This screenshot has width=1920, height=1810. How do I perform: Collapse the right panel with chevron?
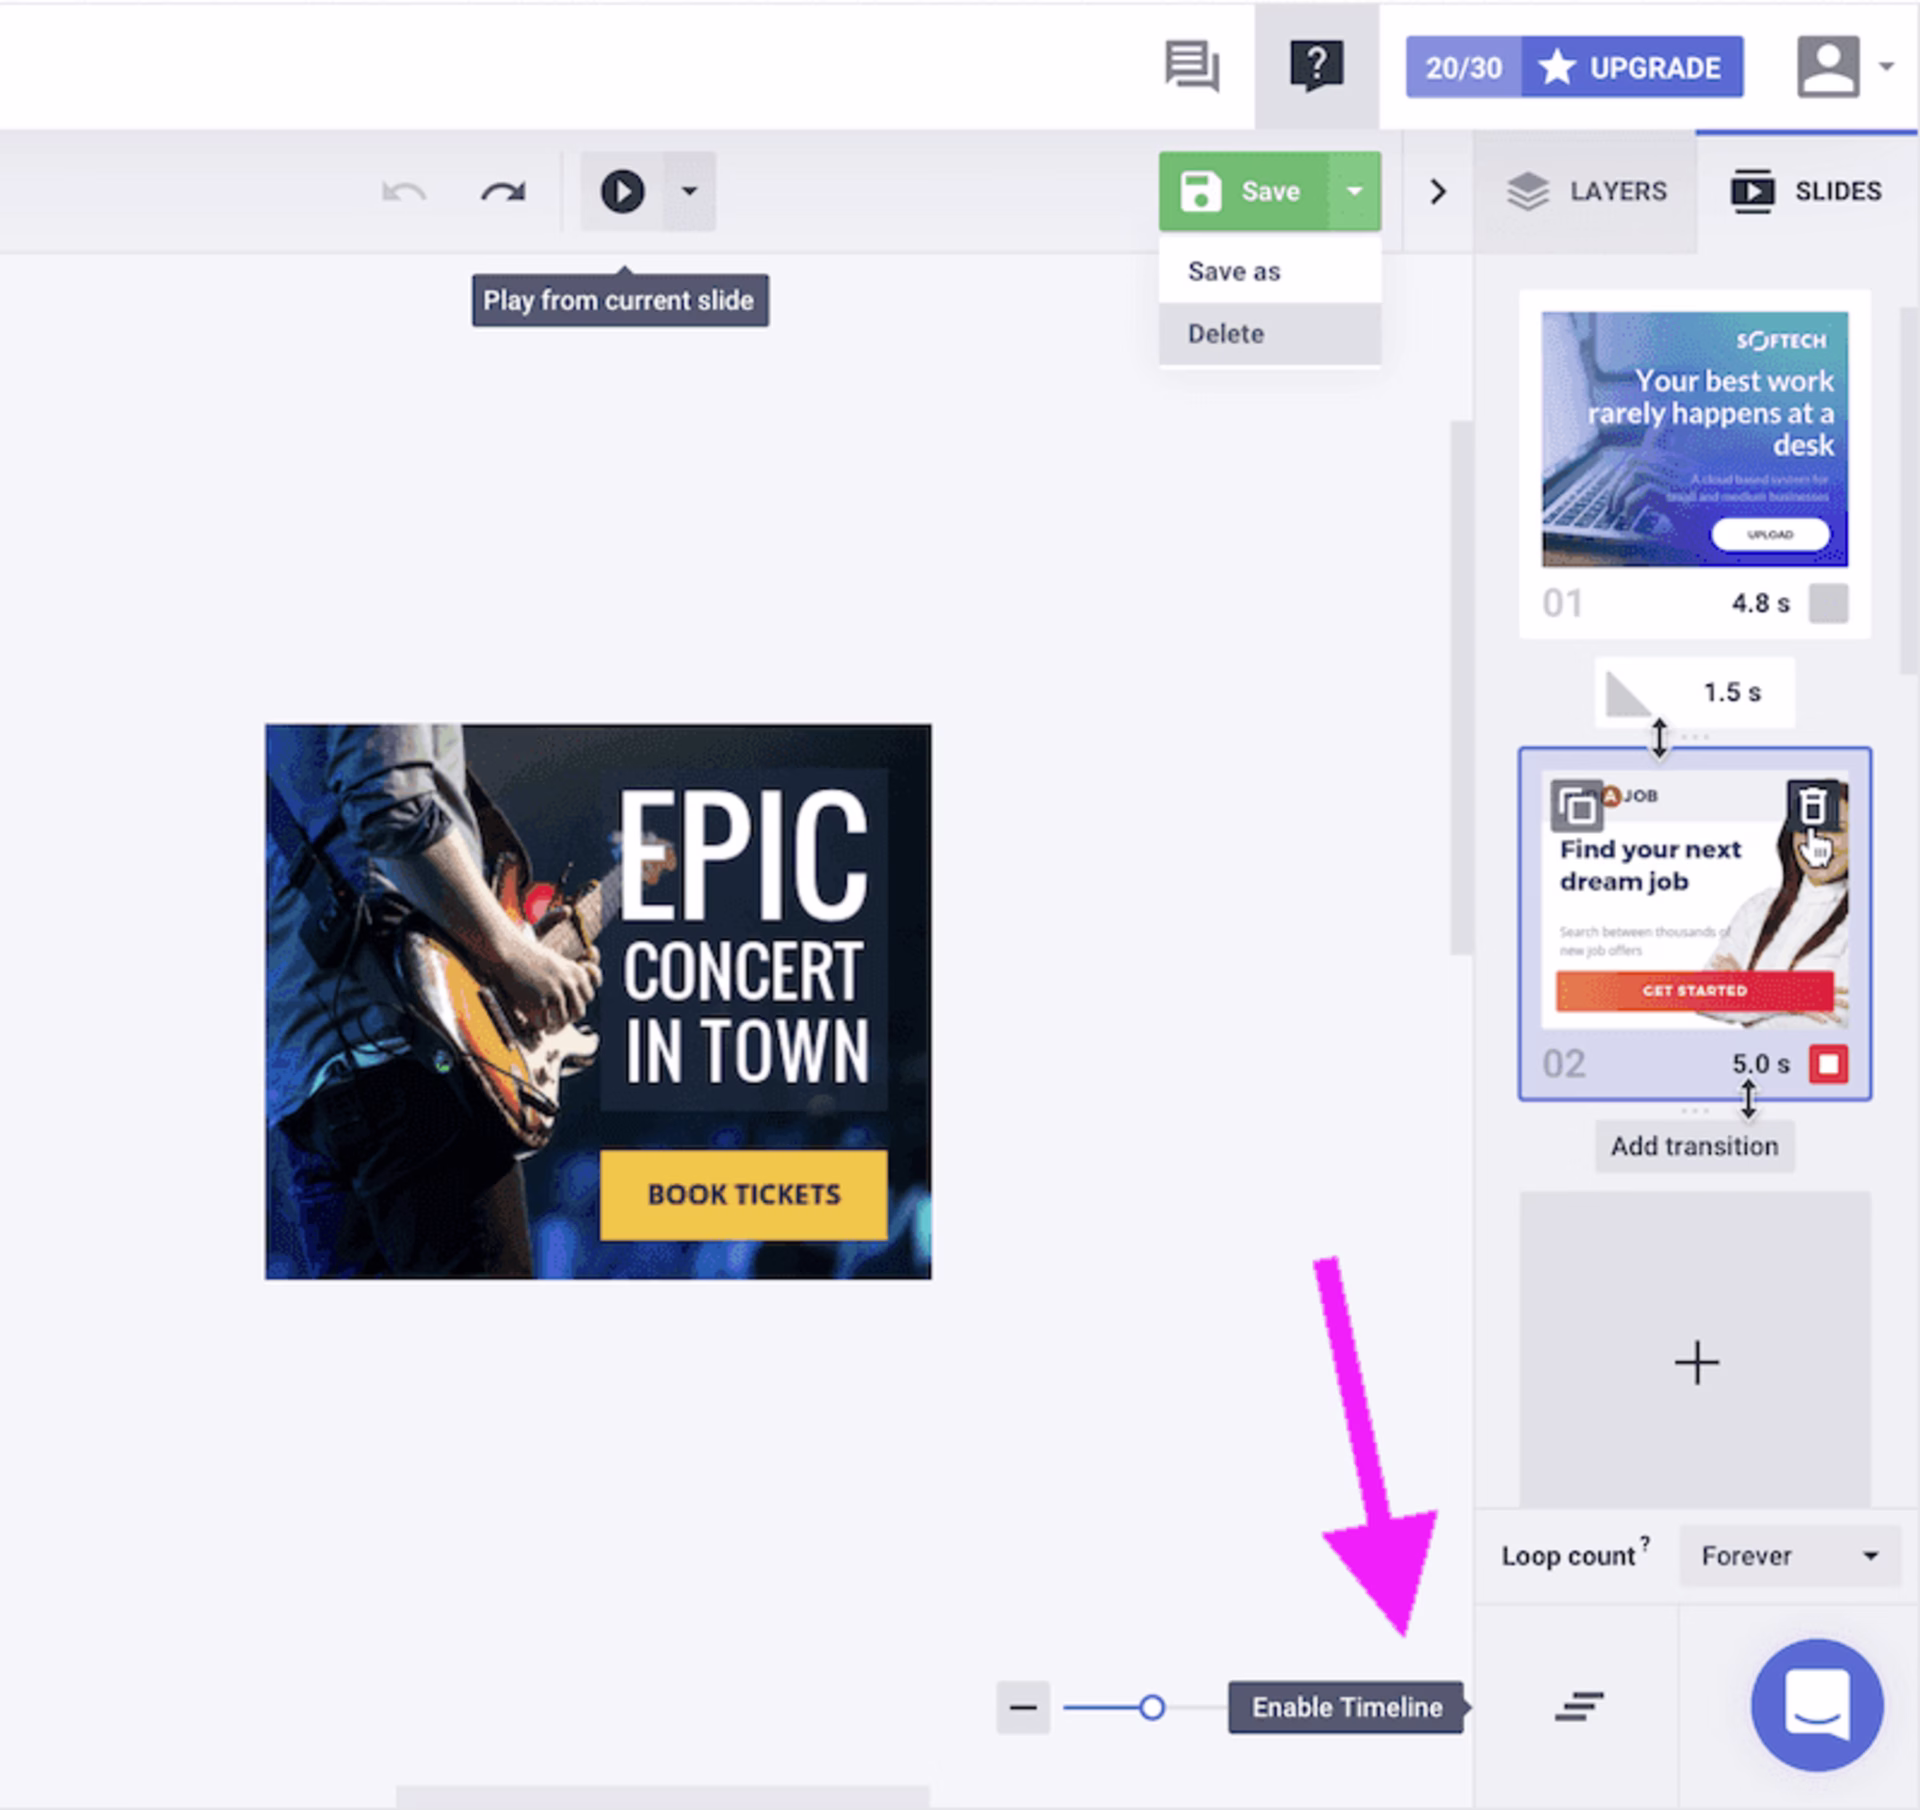1437,191
